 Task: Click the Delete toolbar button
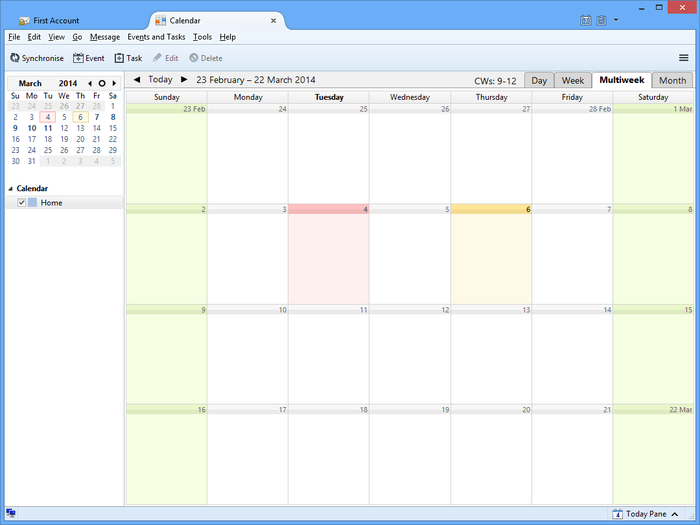point(206,58)
